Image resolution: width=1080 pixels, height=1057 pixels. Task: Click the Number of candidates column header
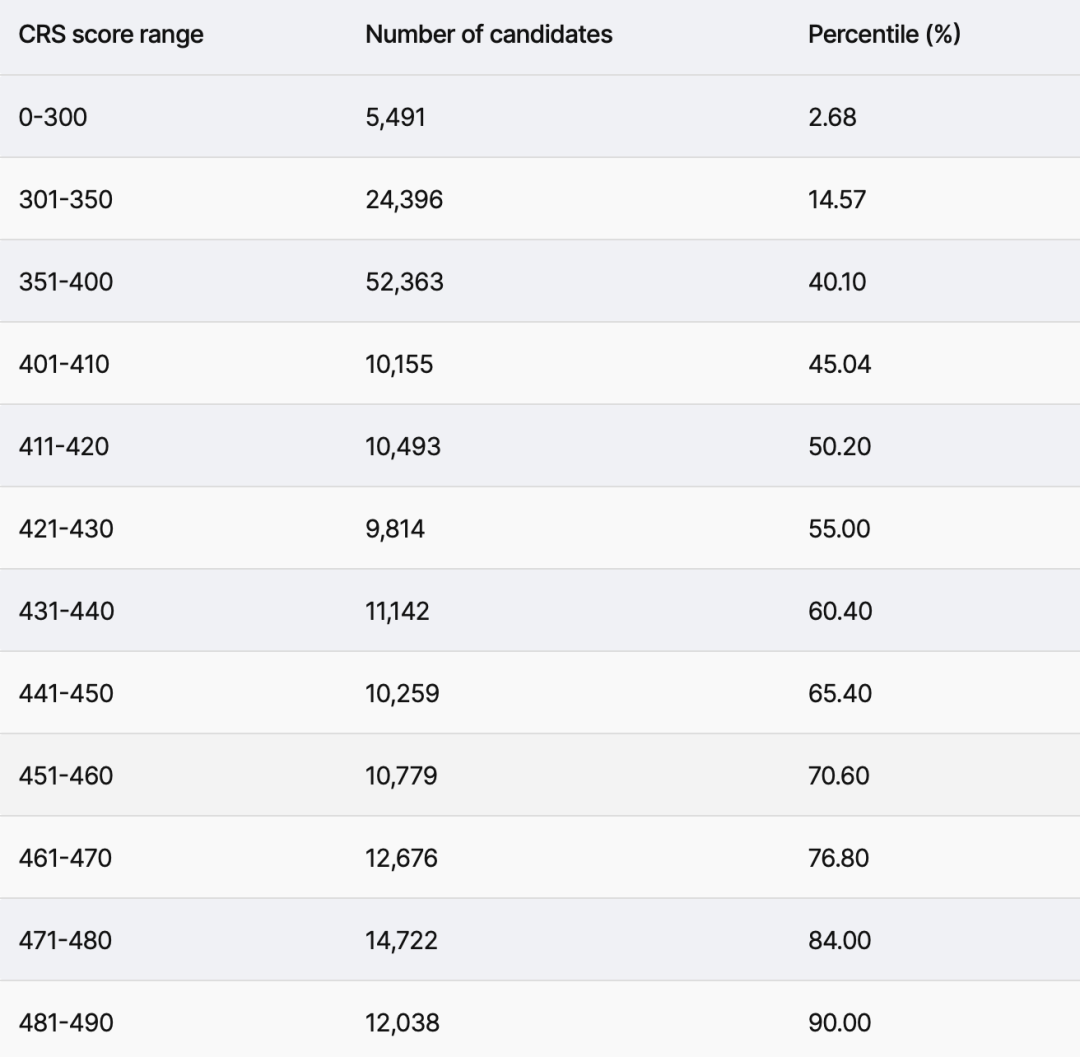(488, 35)
